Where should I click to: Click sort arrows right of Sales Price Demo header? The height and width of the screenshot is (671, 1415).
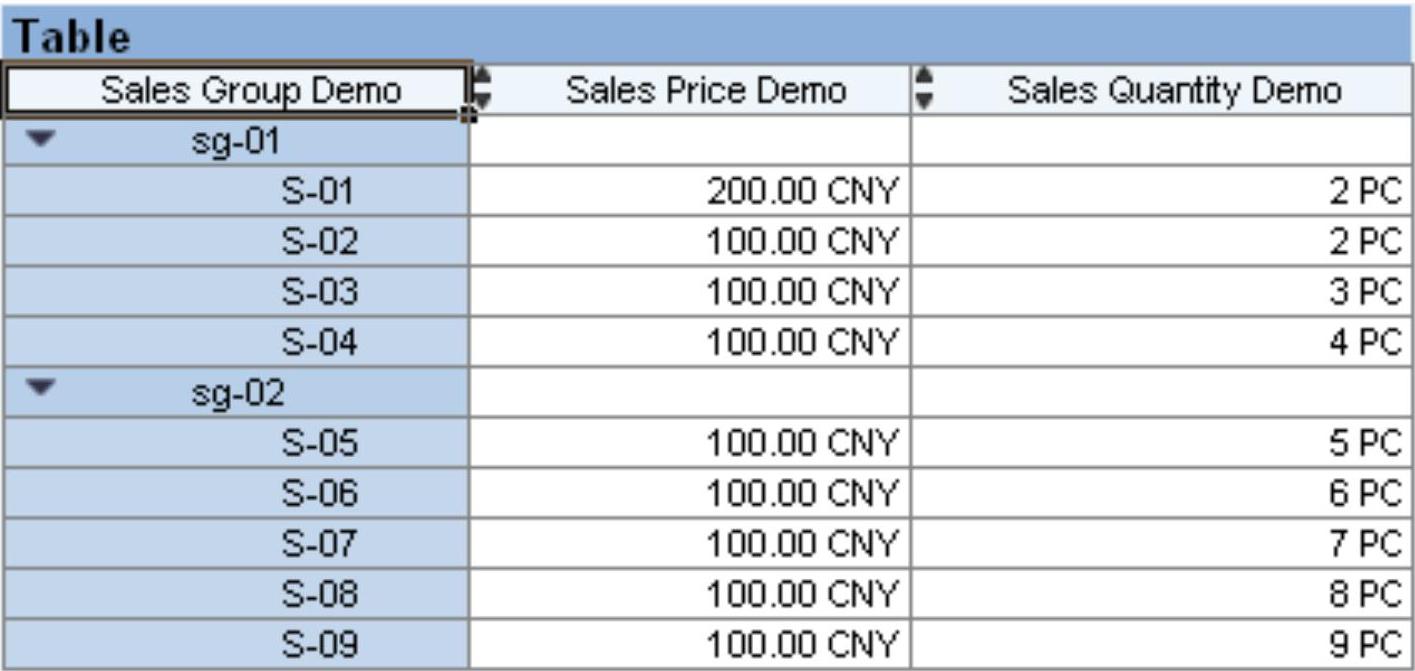pyautogui.click(x=924, y=88)
